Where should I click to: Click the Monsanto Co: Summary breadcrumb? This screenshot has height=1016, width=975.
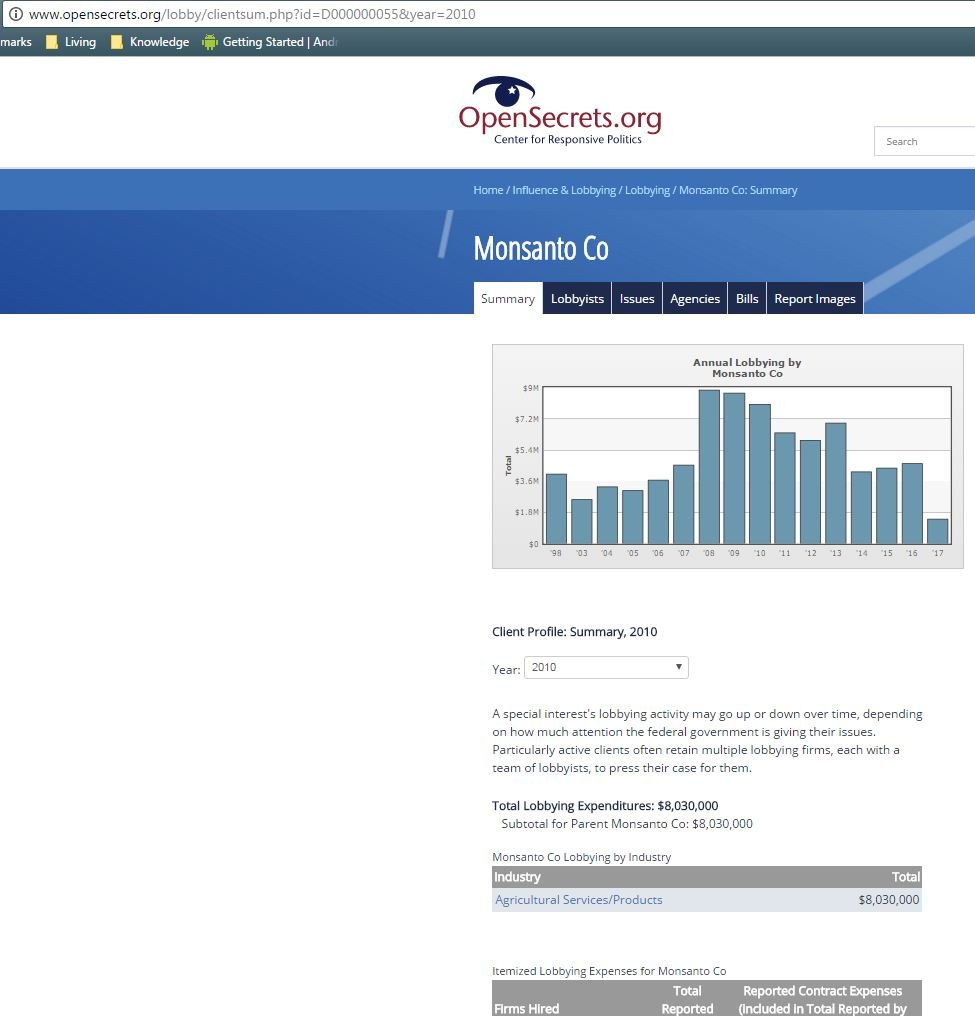[x=738, y=190]
